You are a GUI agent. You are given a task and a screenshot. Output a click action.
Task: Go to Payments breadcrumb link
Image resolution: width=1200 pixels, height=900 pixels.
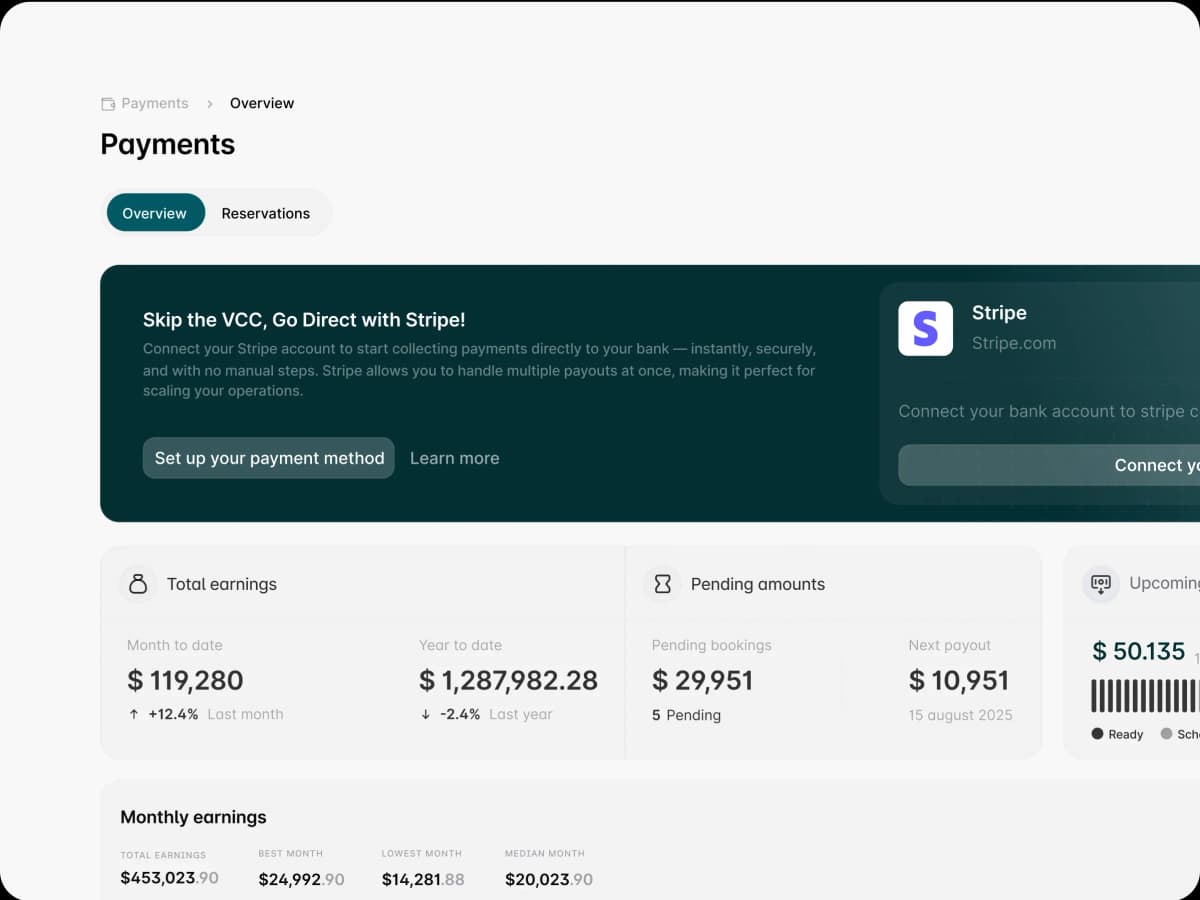154,104
